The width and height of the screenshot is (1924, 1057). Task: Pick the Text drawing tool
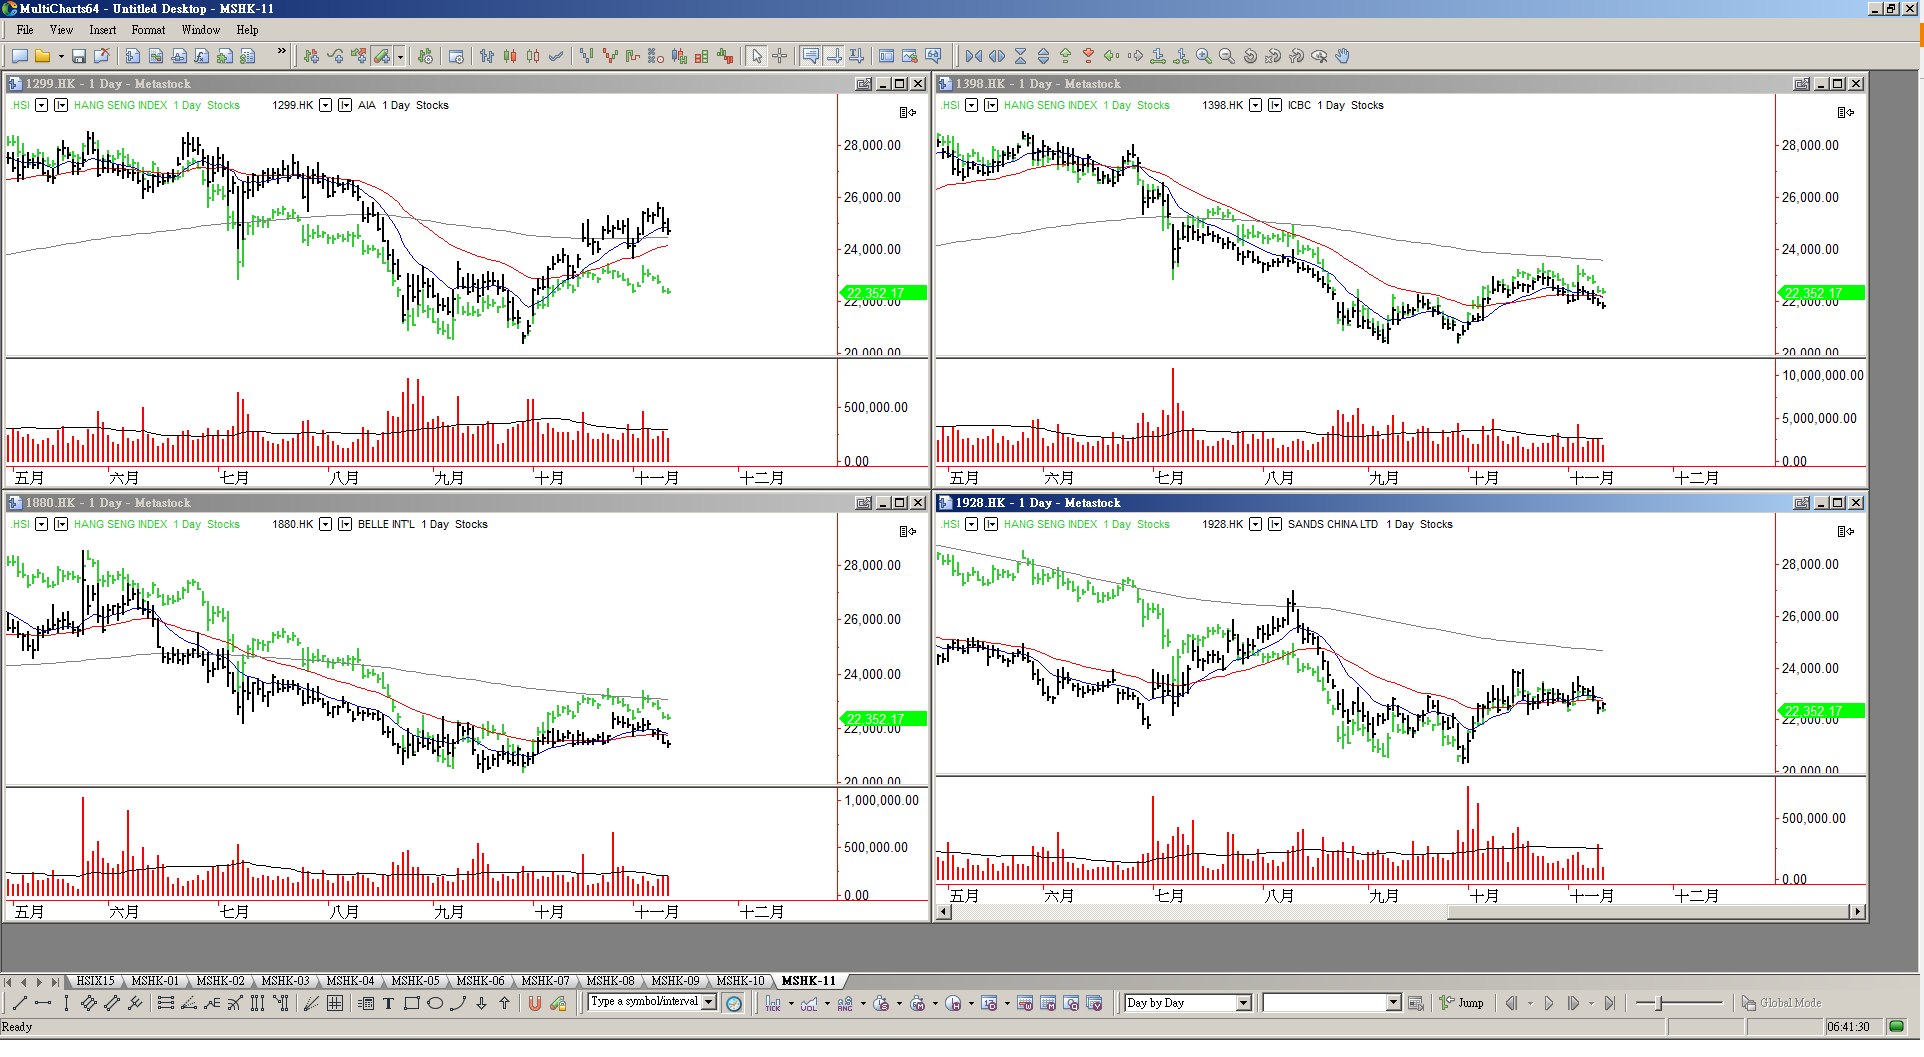pos(388,1003)
